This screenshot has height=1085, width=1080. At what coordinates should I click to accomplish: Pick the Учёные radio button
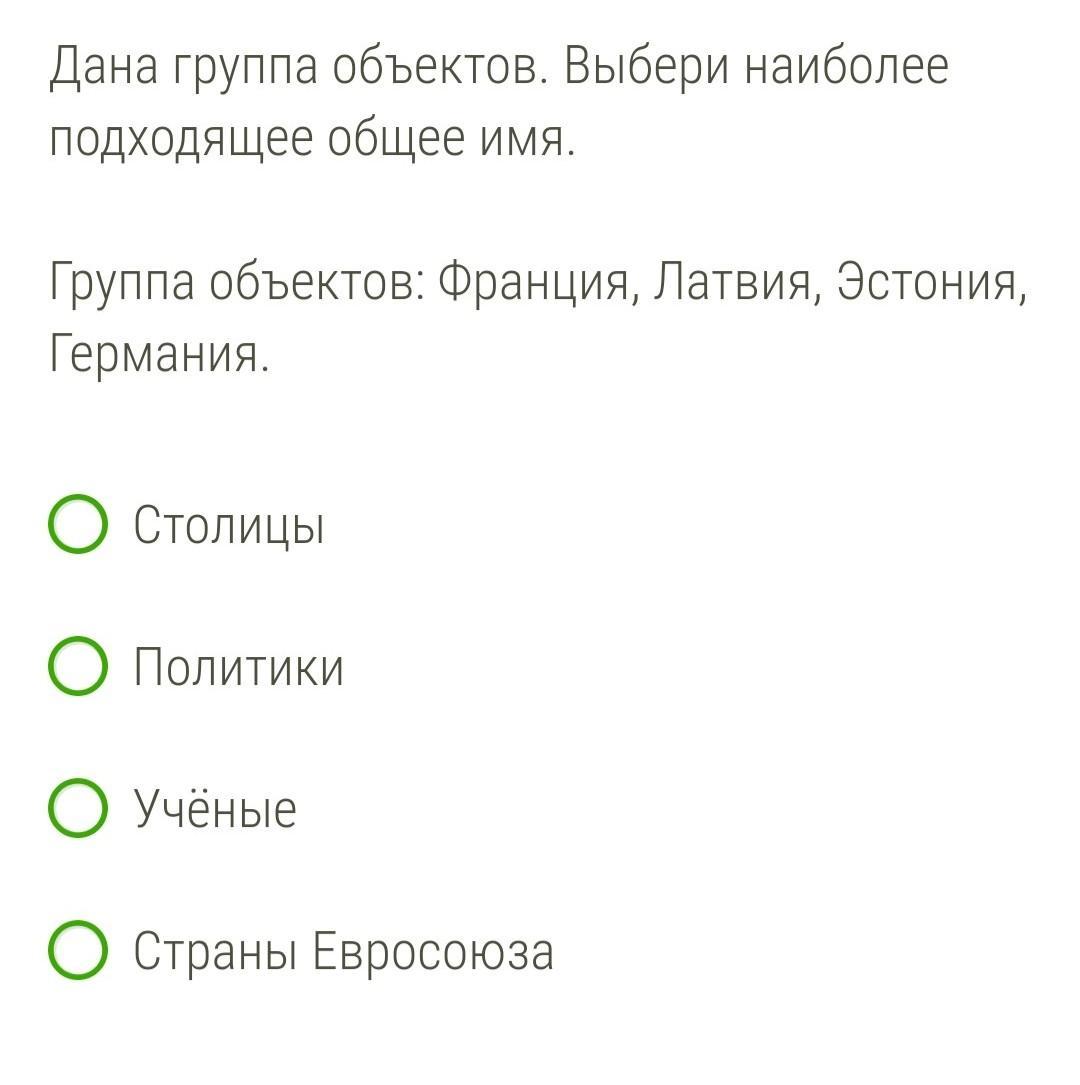[x=77, y=809]
